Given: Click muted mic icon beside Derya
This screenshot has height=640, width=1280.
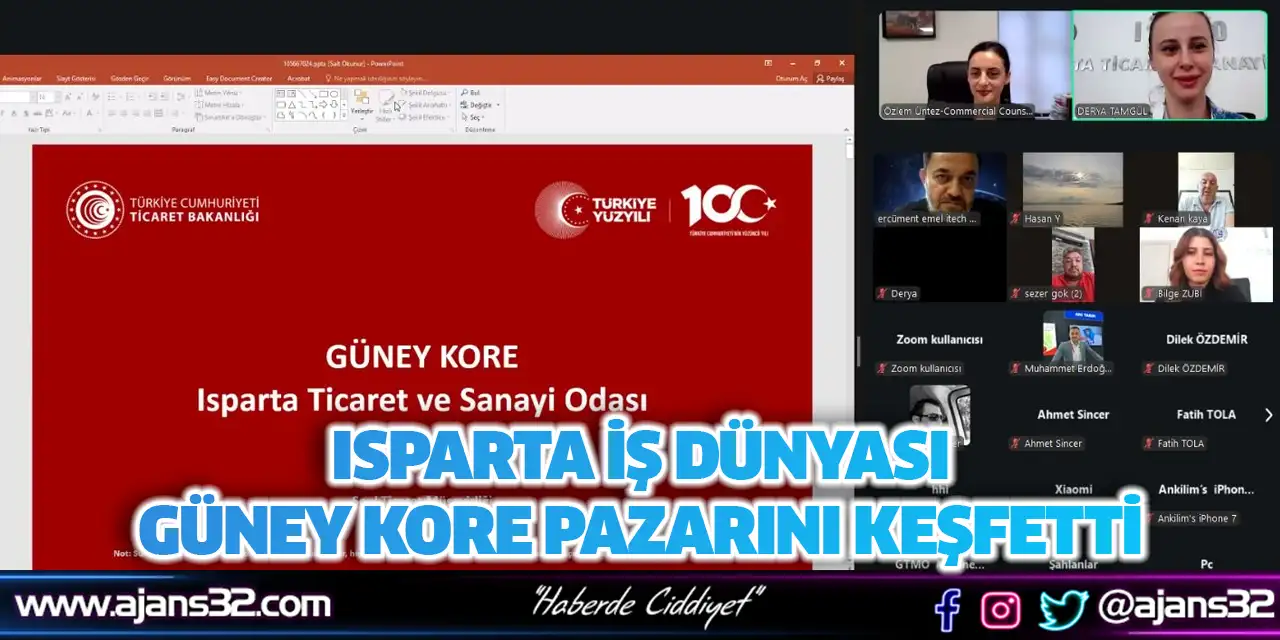Looking at the screenshot, I should 883,294.
